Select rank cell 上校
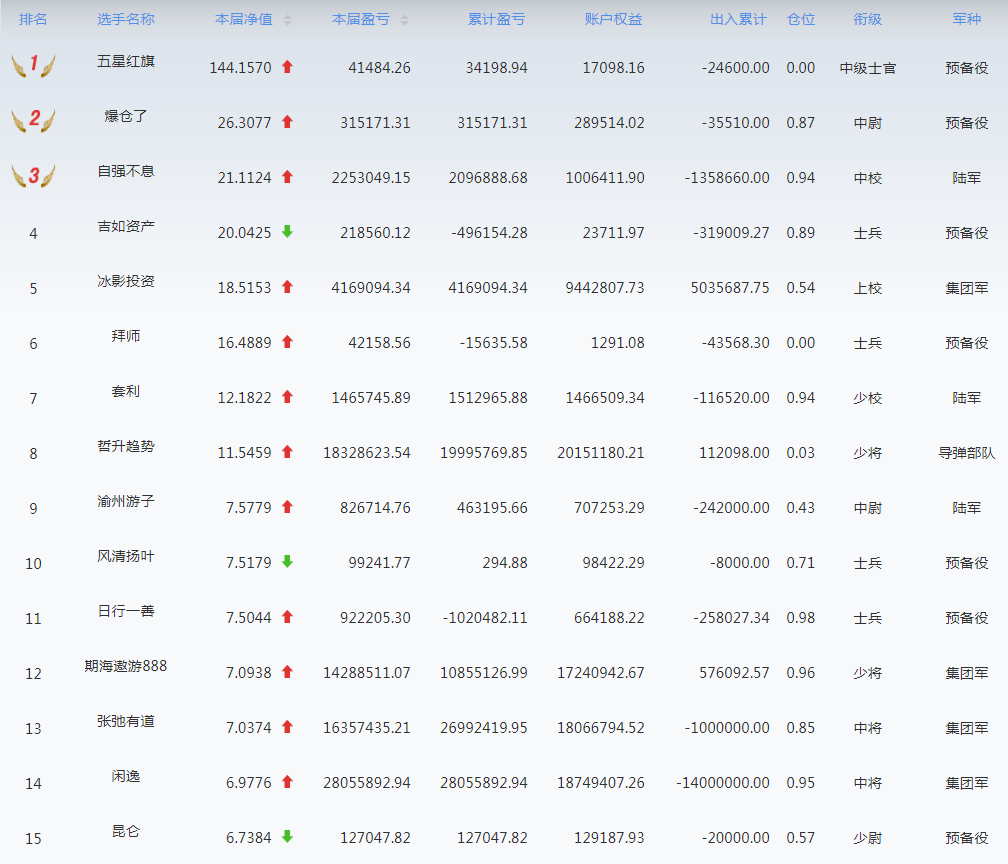Screen dimensions: 1008x864 tap(867, 288)
